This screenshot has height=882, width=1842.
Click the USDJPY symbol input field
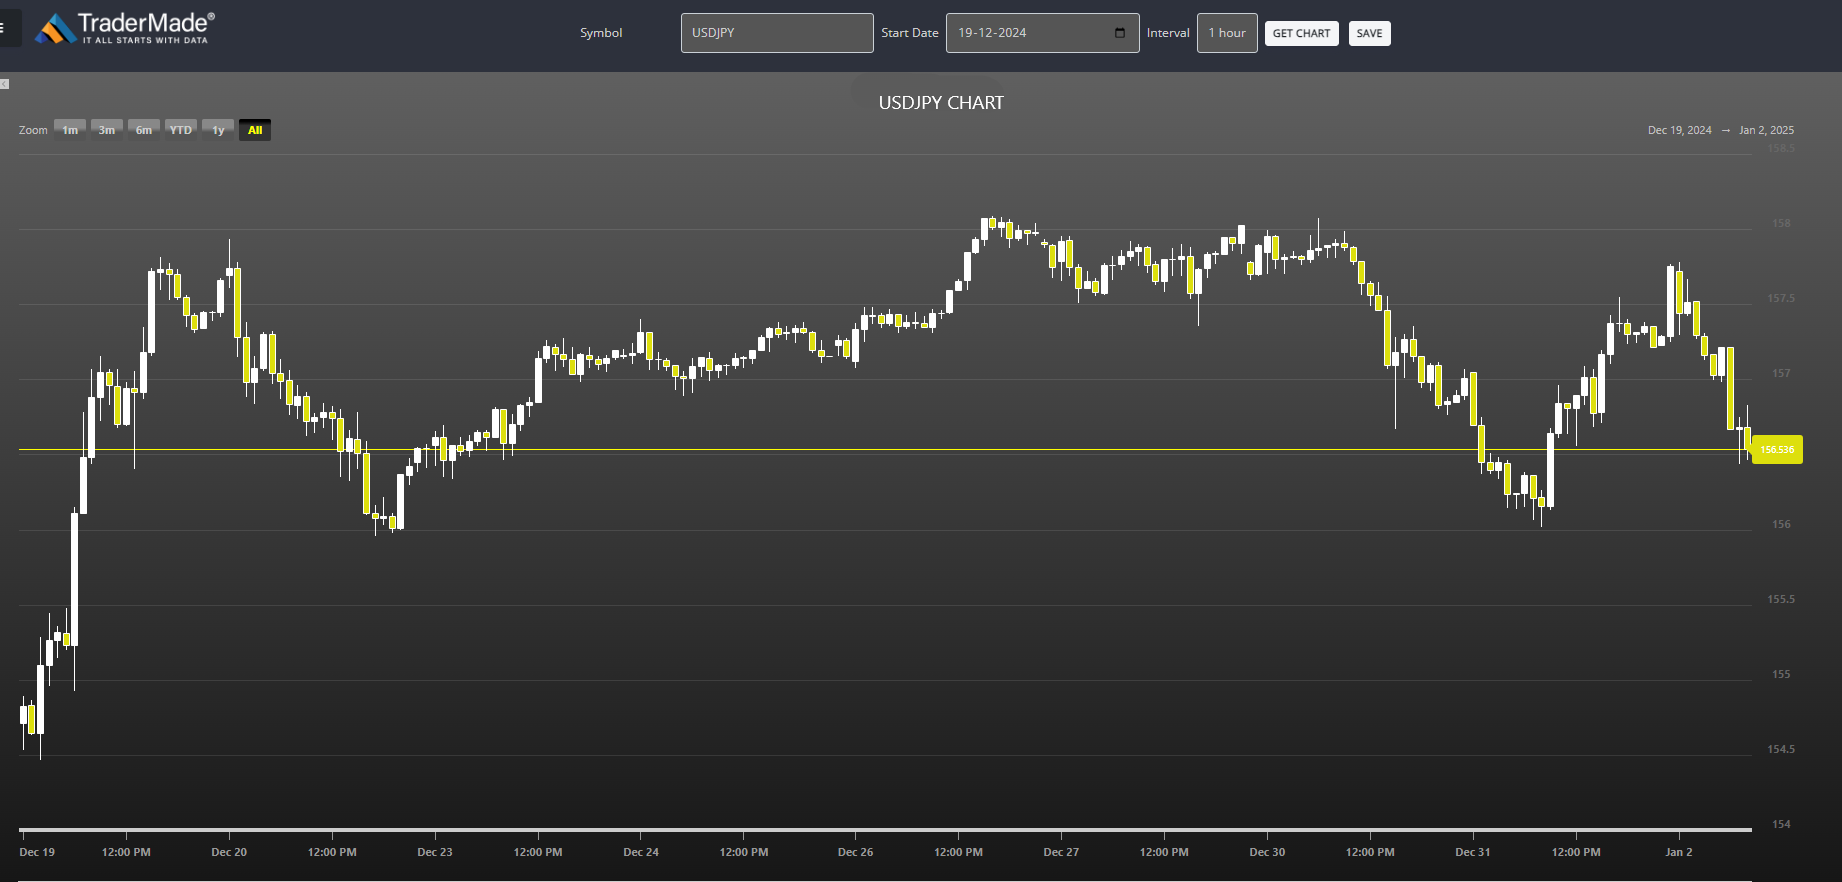(777, 33)
